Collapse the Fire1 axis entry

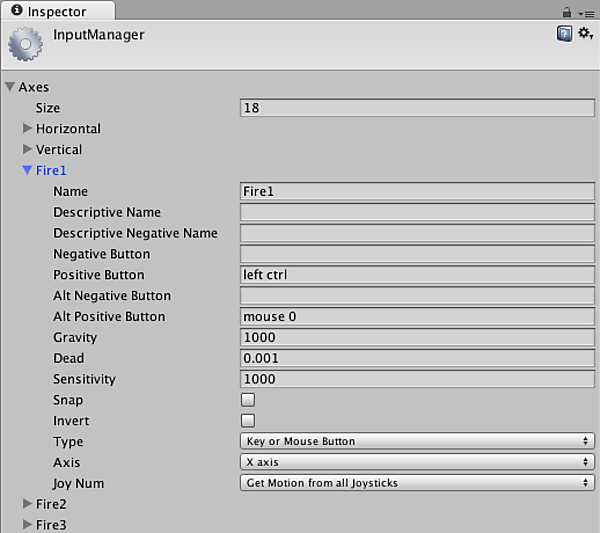tap(28, 170)
